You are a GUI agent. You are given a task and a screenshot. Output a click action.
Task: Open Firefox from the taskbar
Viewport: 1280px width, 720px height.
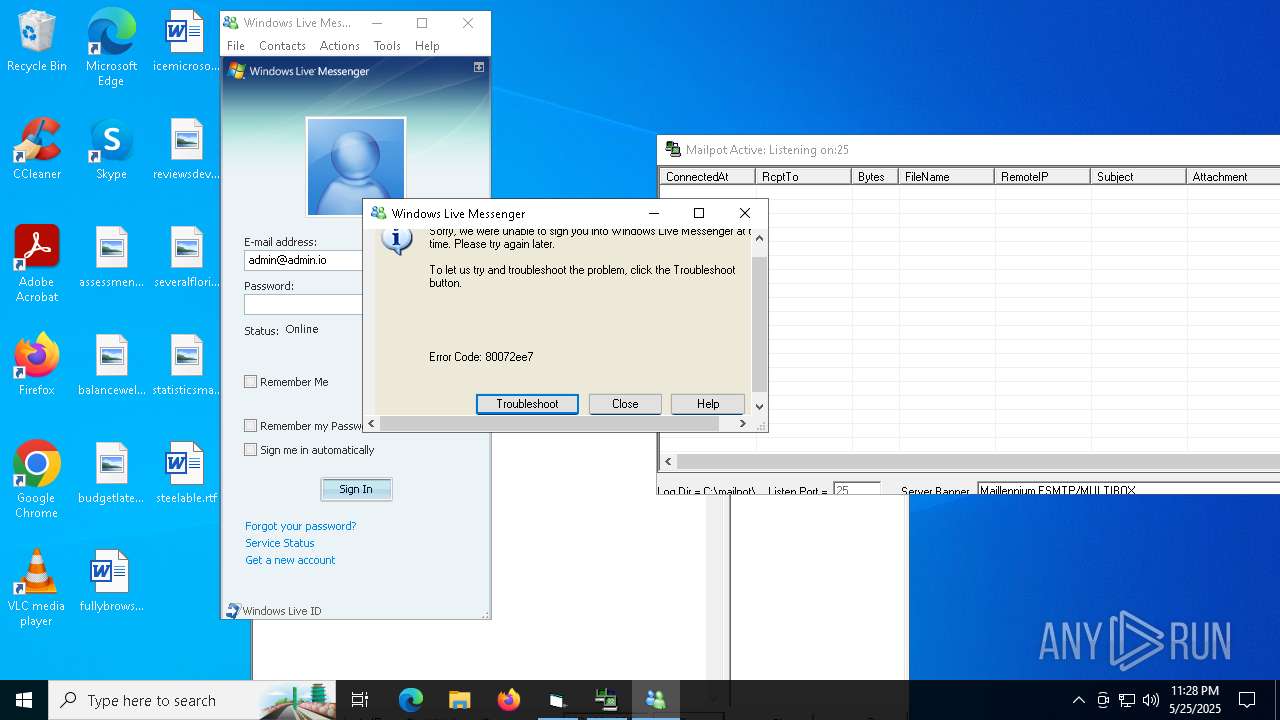508,700
